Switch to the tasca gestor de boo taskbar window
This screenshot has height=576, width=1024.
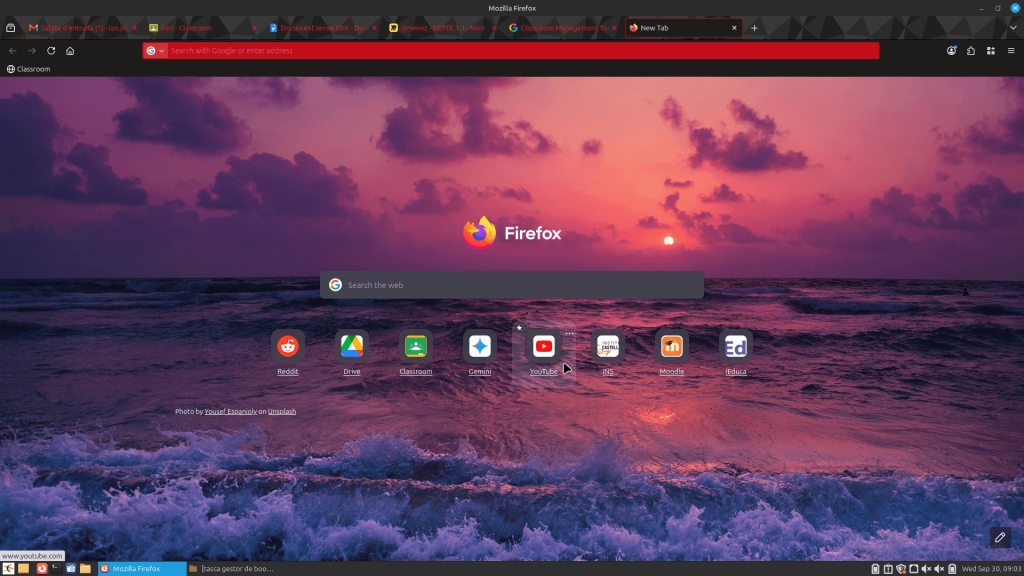tap(231, 569)
